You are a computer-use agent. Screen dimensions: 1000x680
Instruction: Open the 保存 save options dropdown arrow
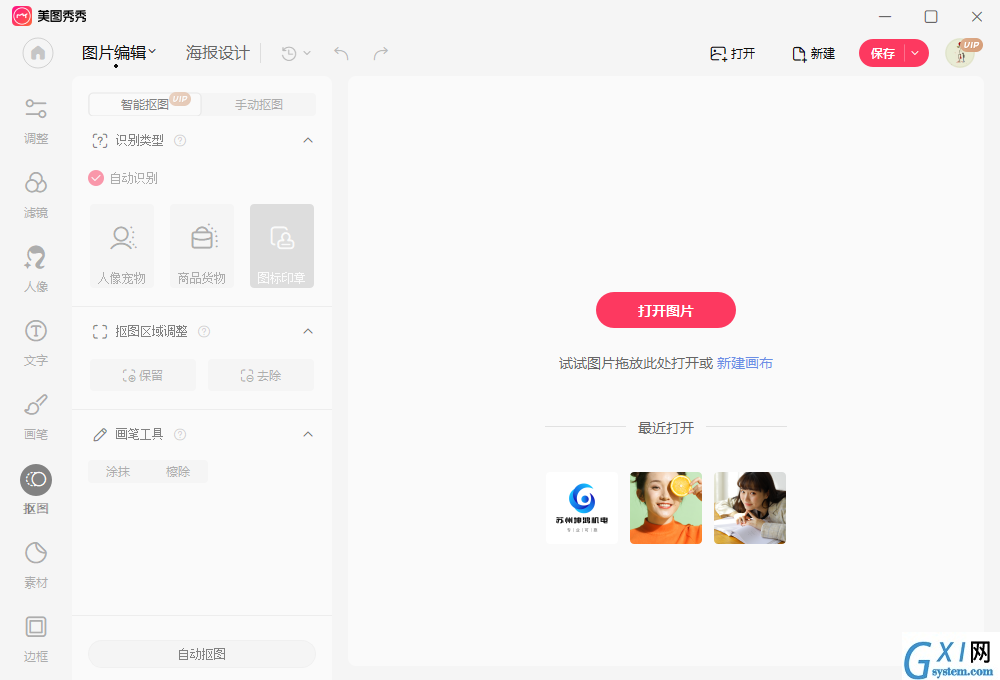(x=915, y=53)
